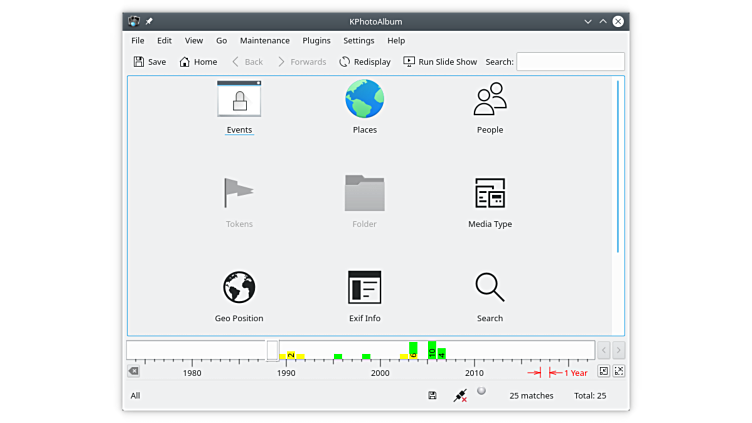This screenshot has height=423, width=752.
Task: Click the date bar slider handle
Action: coord(272,350)
